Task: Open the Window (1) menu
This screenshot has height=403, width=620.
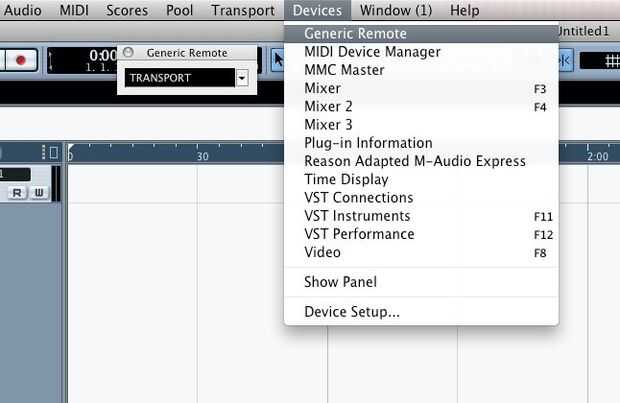Action: click(x=396, y=11)
